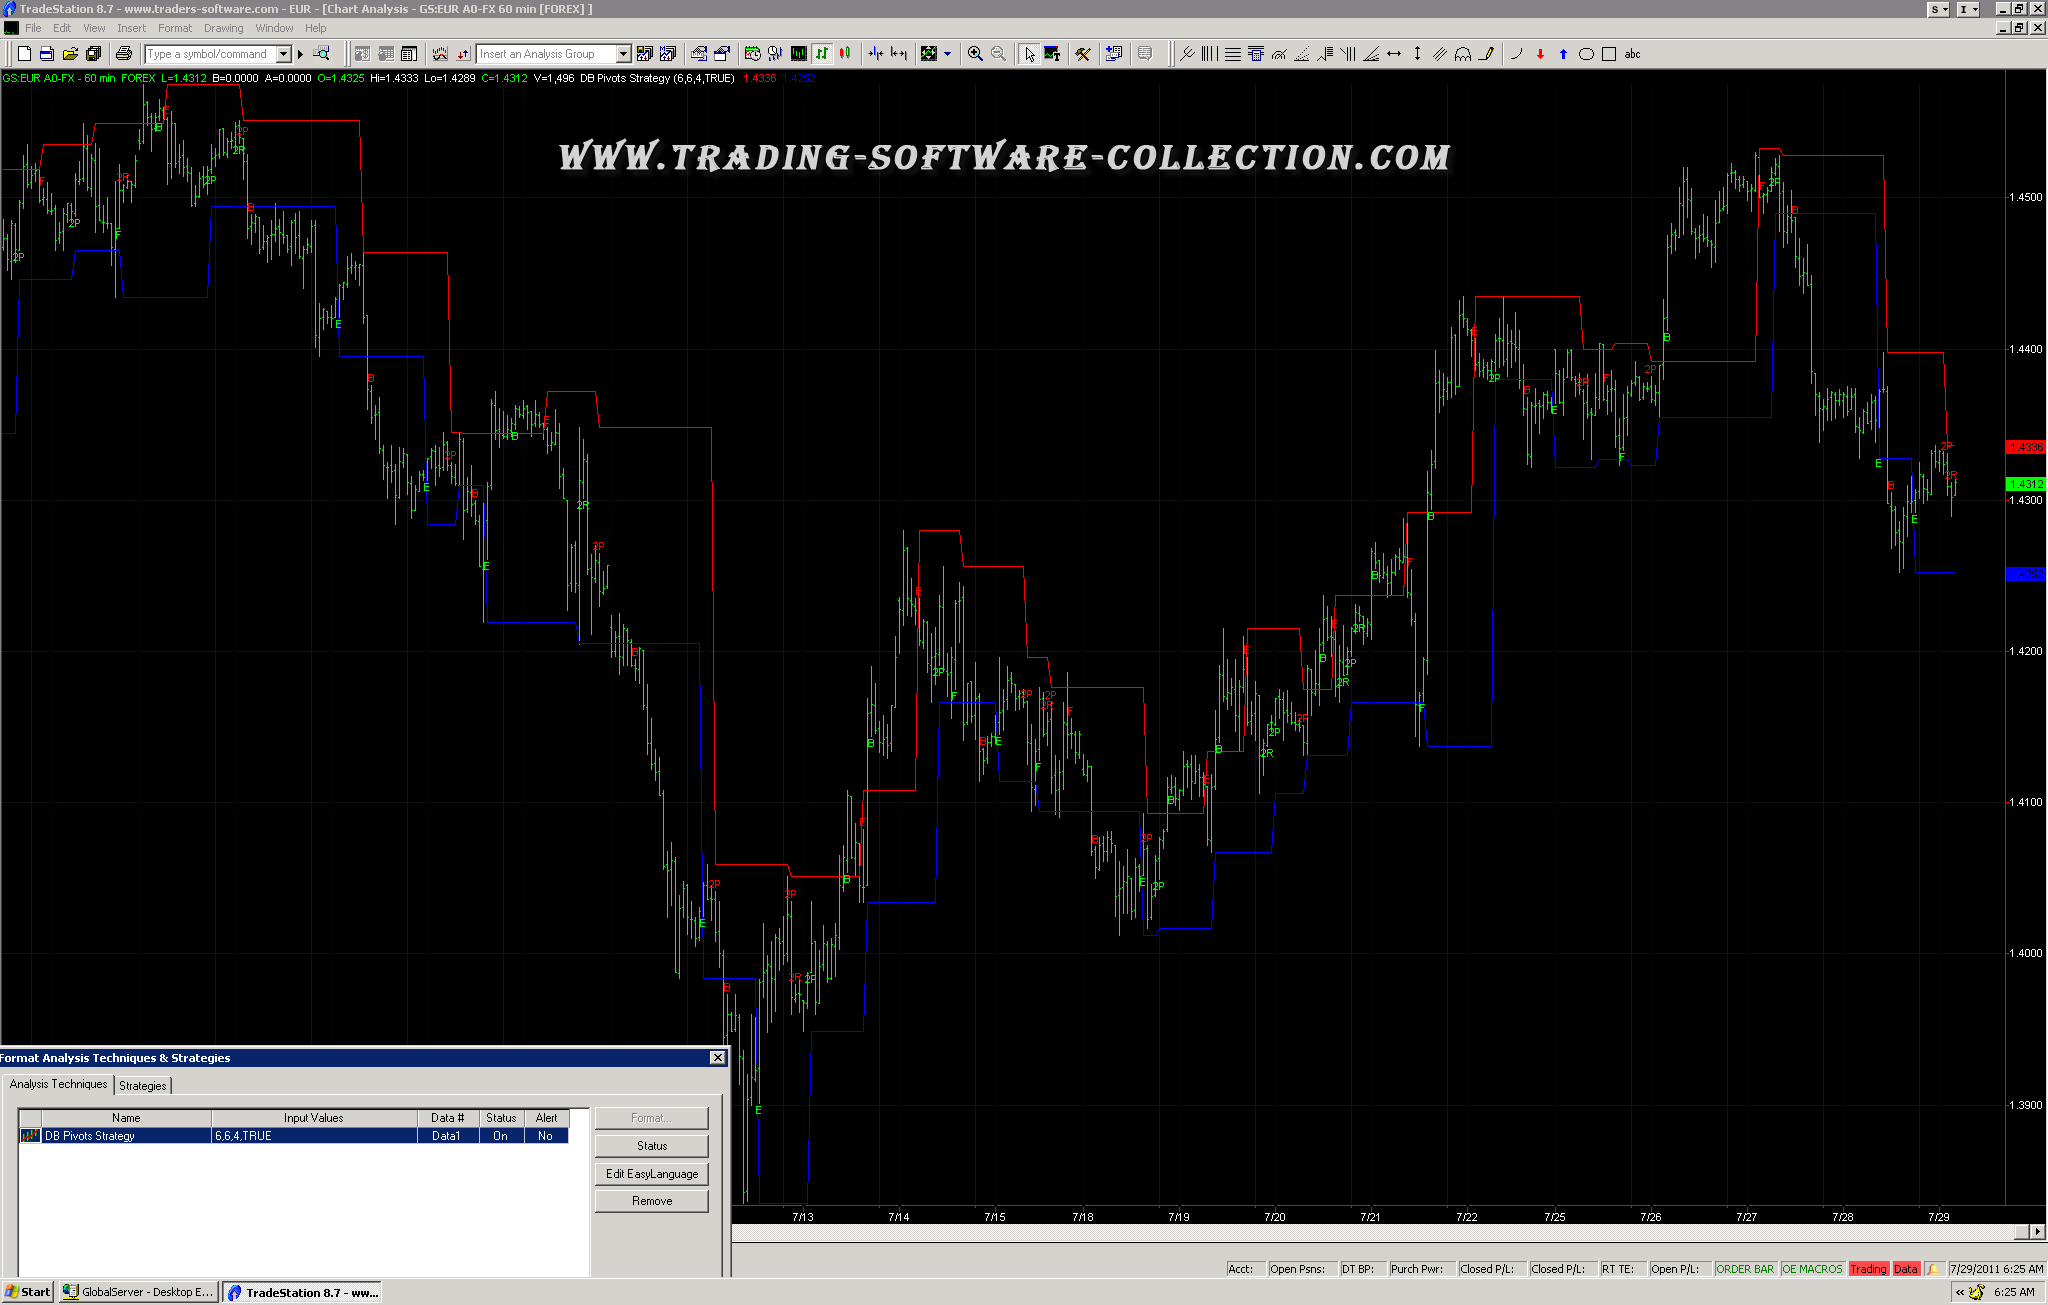Choose the red down arrow drawing tool
This screenshot has width=2048, height=1305.
tap(1540, 54)
